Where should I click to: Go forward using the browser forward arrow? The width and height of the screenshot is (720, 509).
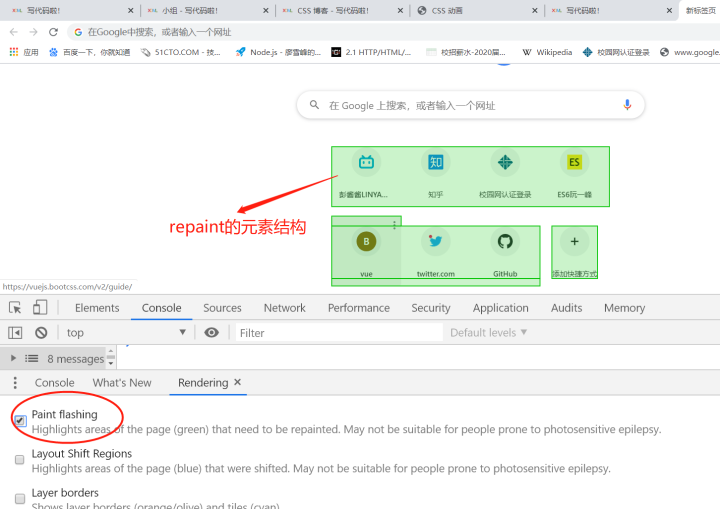tap(33, 32)
